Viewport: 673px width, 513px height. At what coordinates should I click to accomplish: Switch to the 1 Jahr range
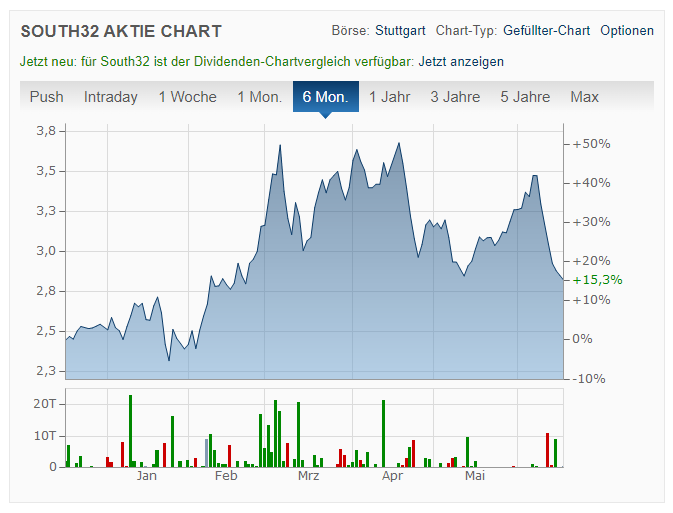[390, 97]
